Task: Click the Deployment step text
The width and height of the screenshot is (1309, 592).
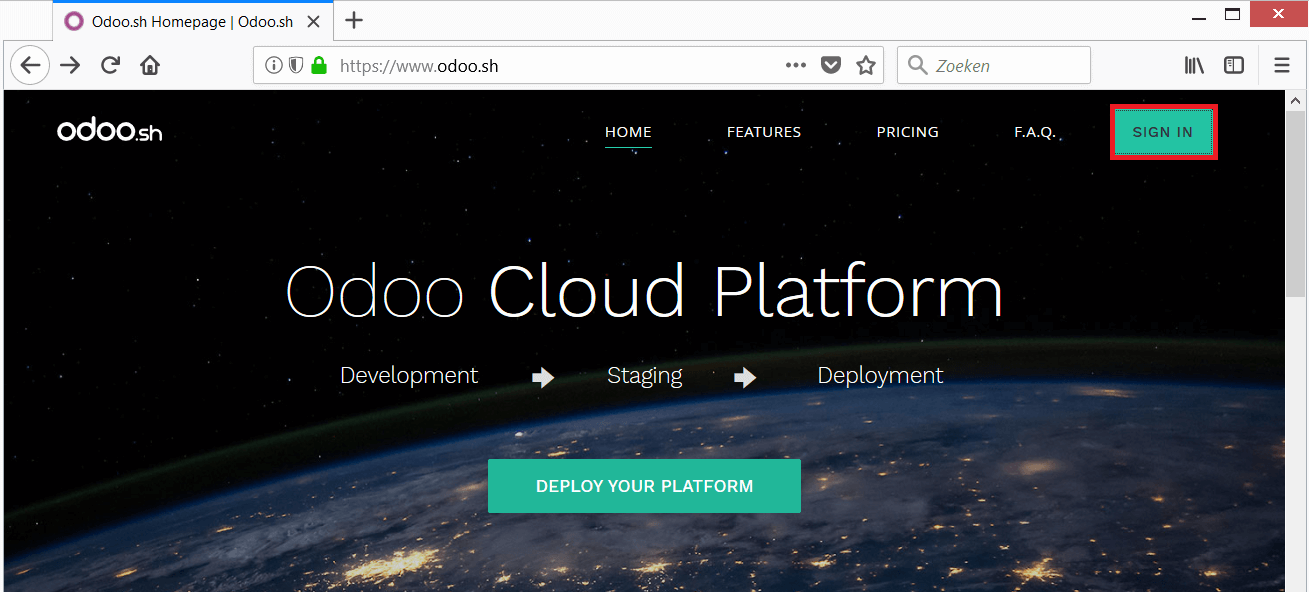Action: click(880, 376)
